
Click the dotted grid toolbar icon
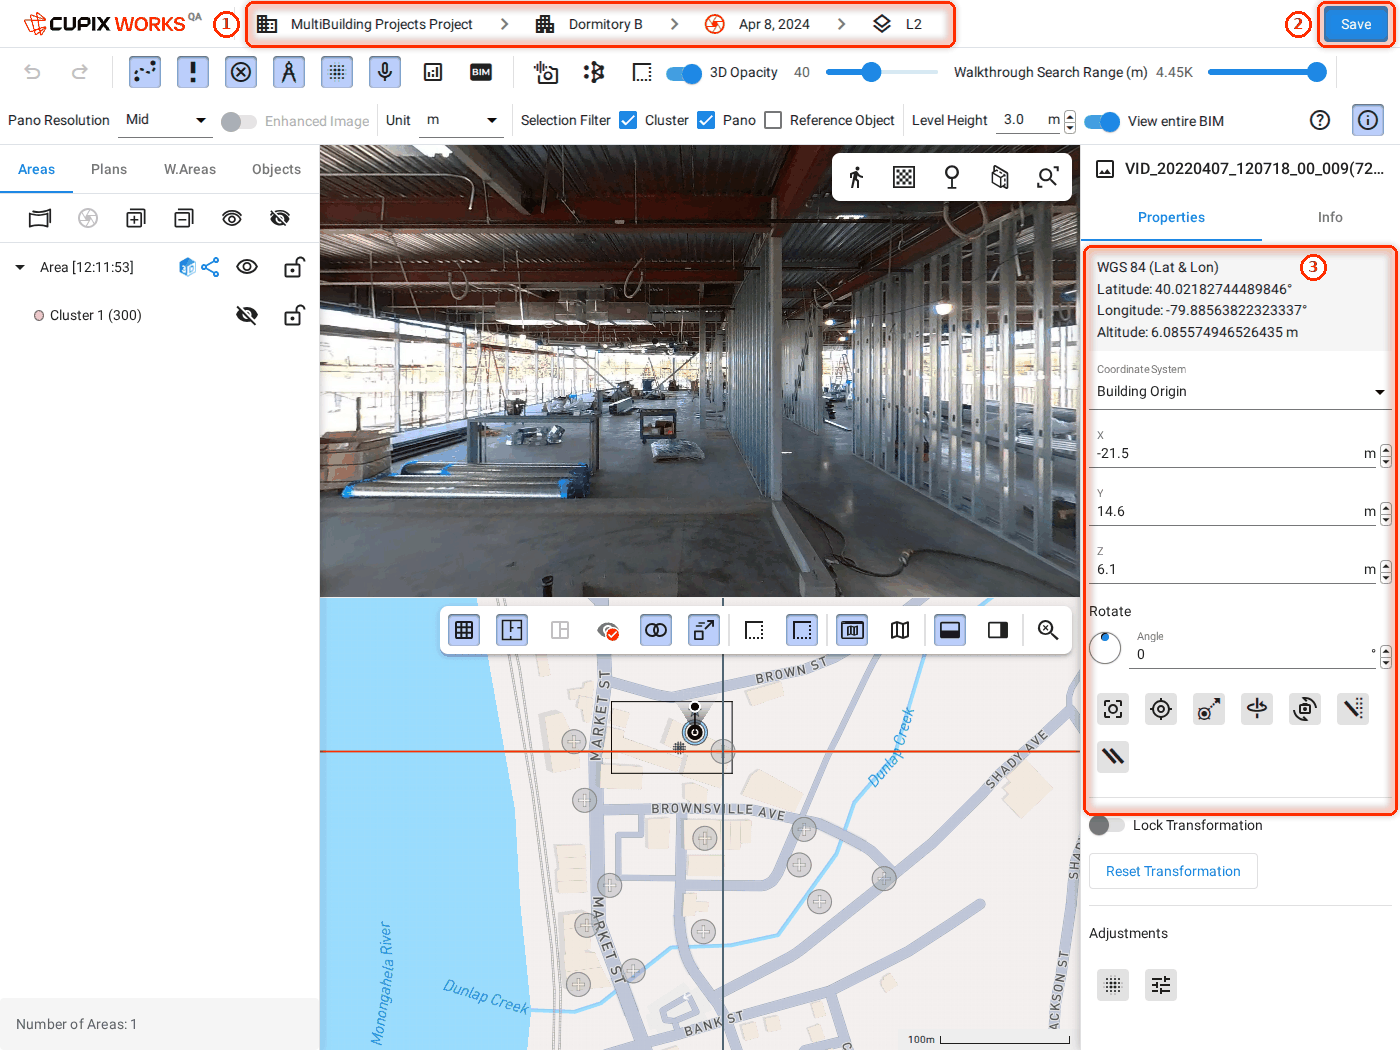tap(337, 72)
